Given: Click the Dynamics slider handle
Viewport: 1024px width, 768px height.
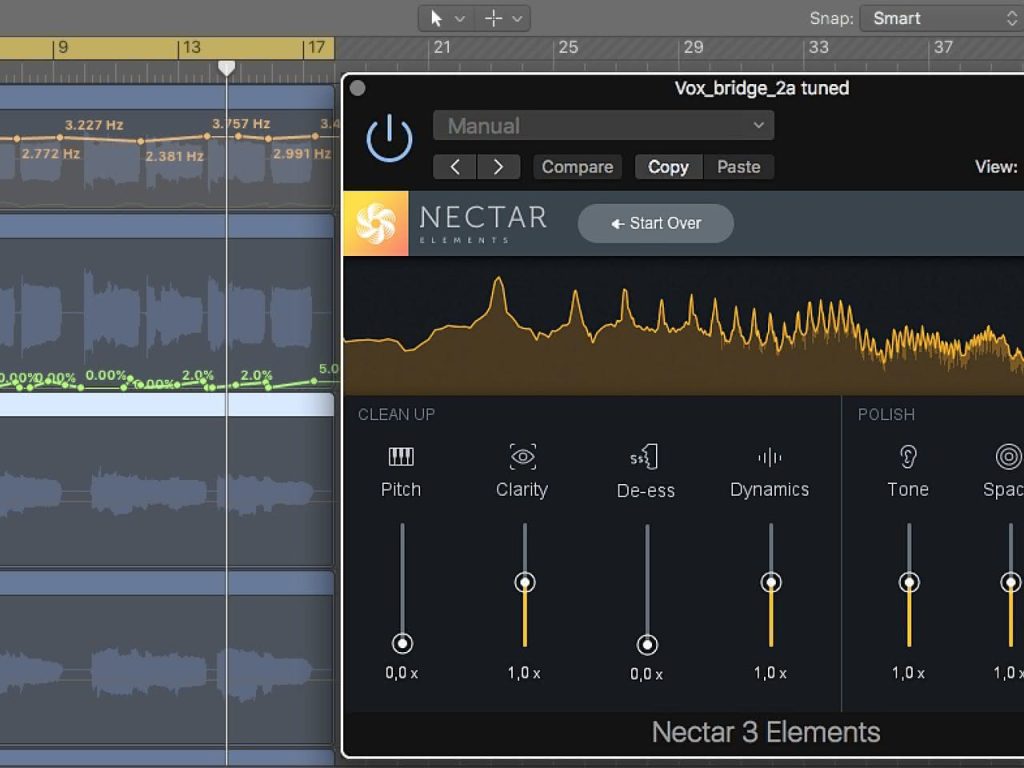Looking at the screenshot, I should click(x=771, y=582).
